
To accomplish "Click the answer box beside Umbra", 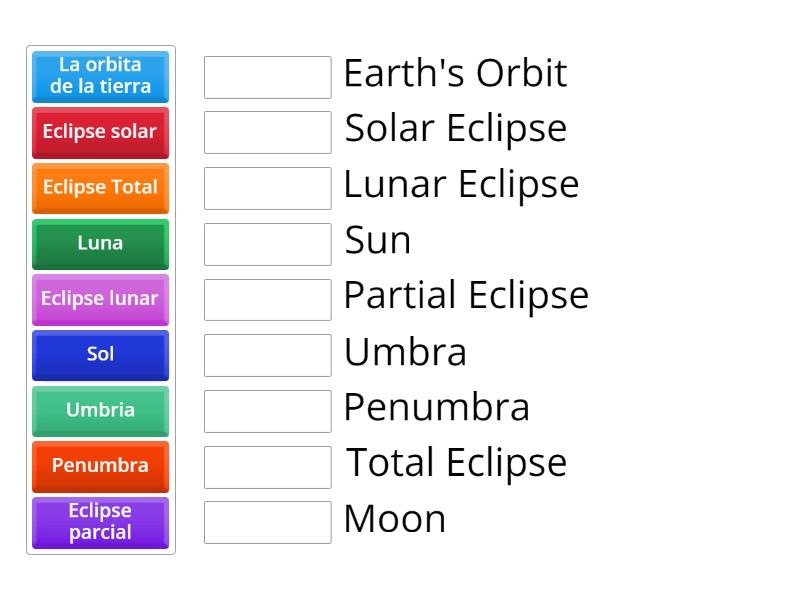I will pyautogui.click(x=267, y=353).
